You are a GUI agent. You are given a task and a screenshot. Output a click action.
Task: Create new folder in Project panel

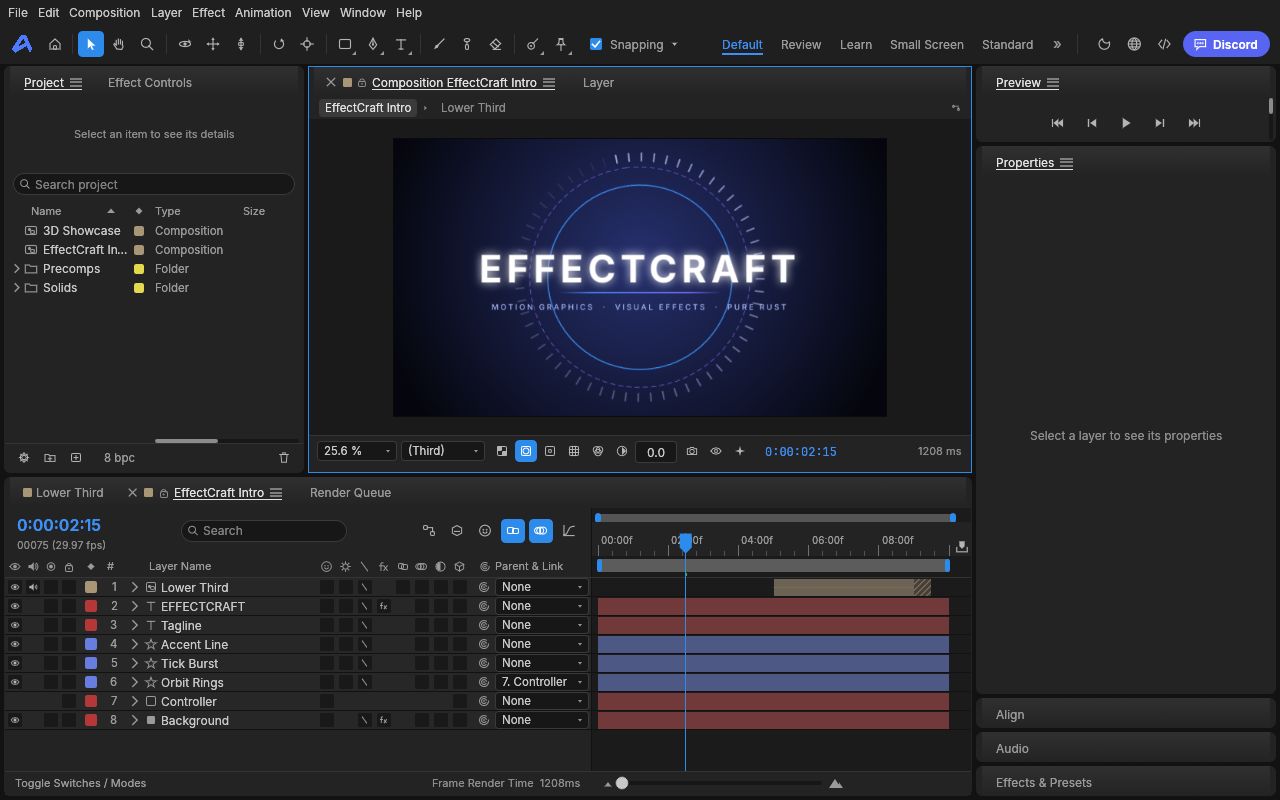50,457
